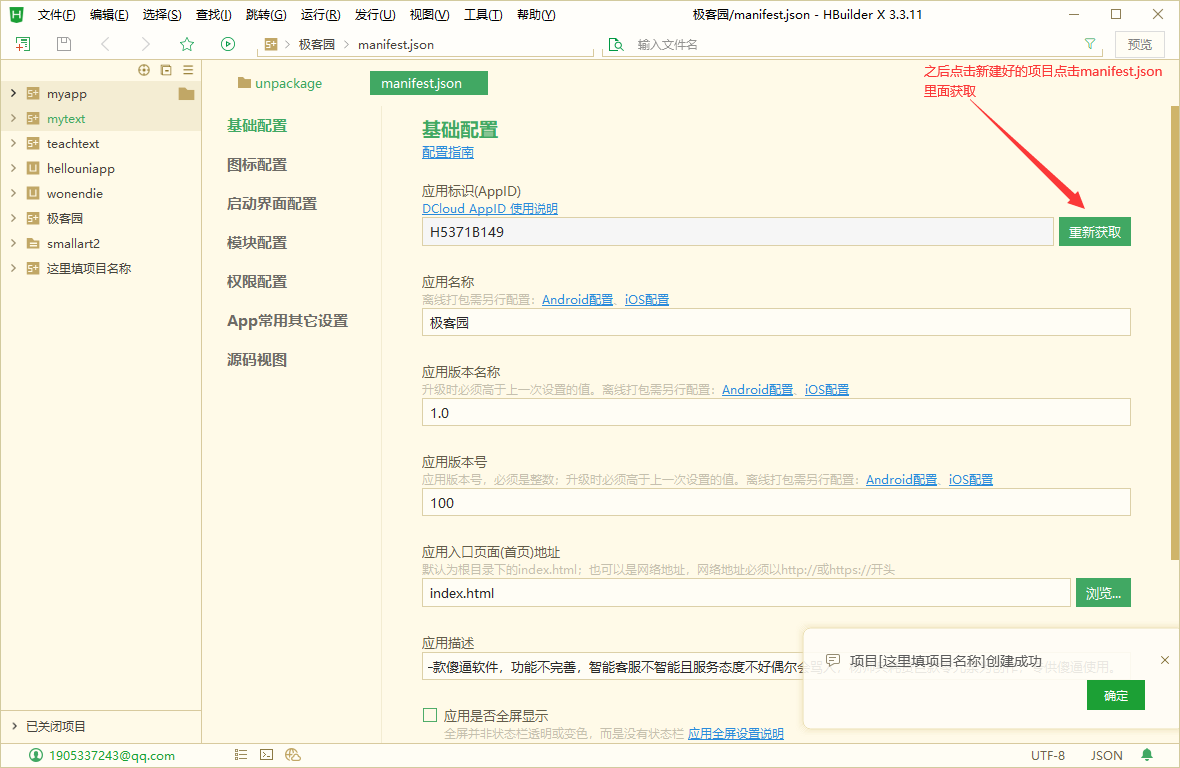Click the run play icon in toolbar
The width and height of the screenshot is (1180, 768).
click(x=228, y=44)
